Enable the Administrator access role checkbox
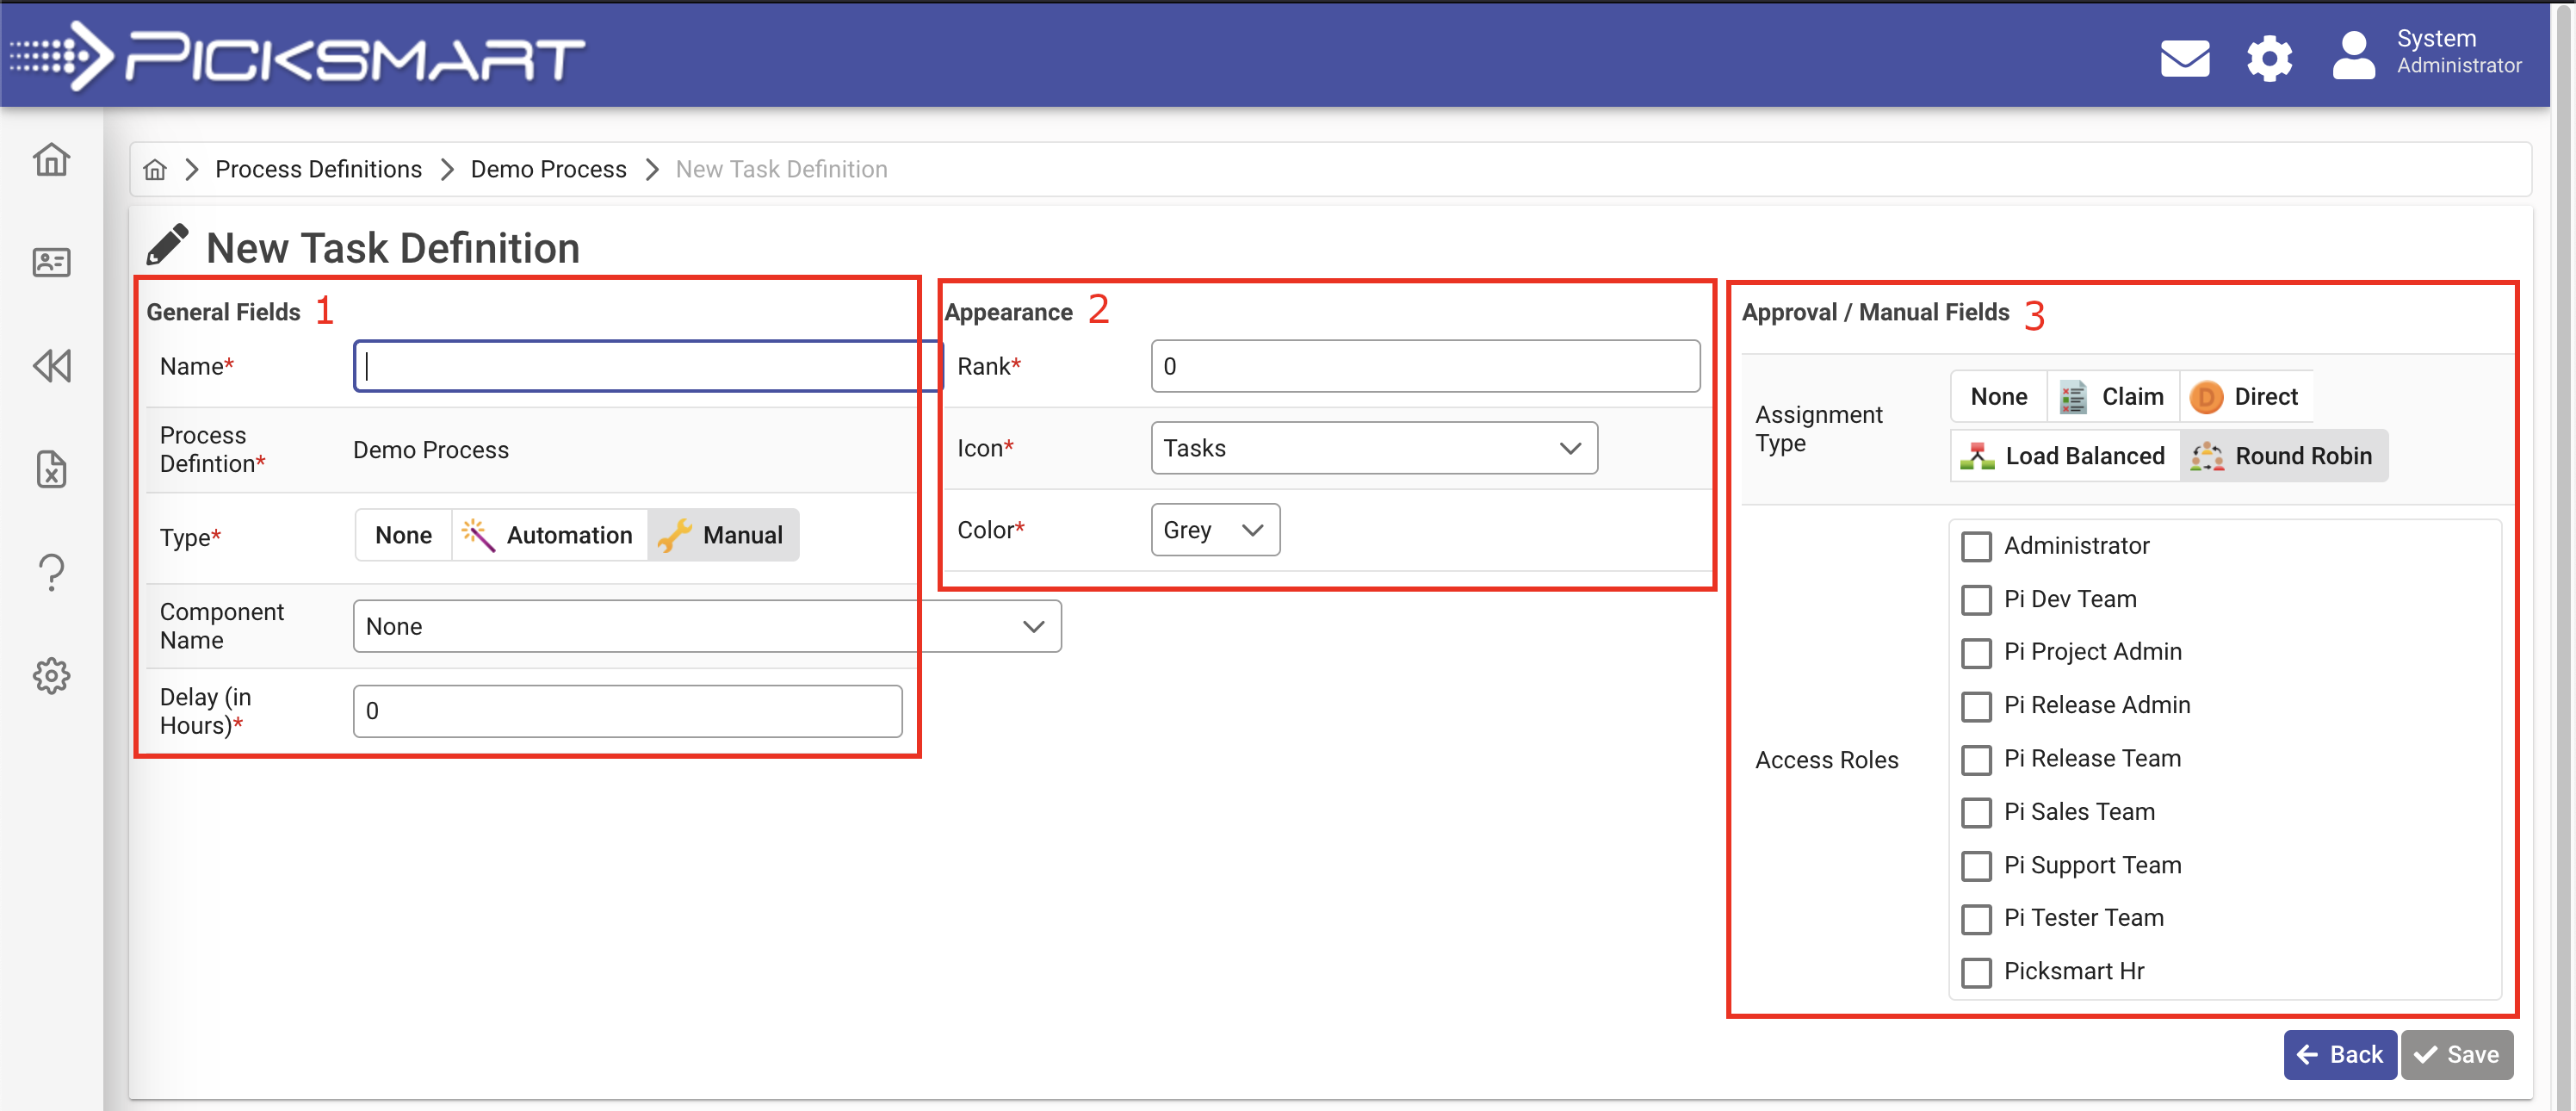 pos(1976,546)
